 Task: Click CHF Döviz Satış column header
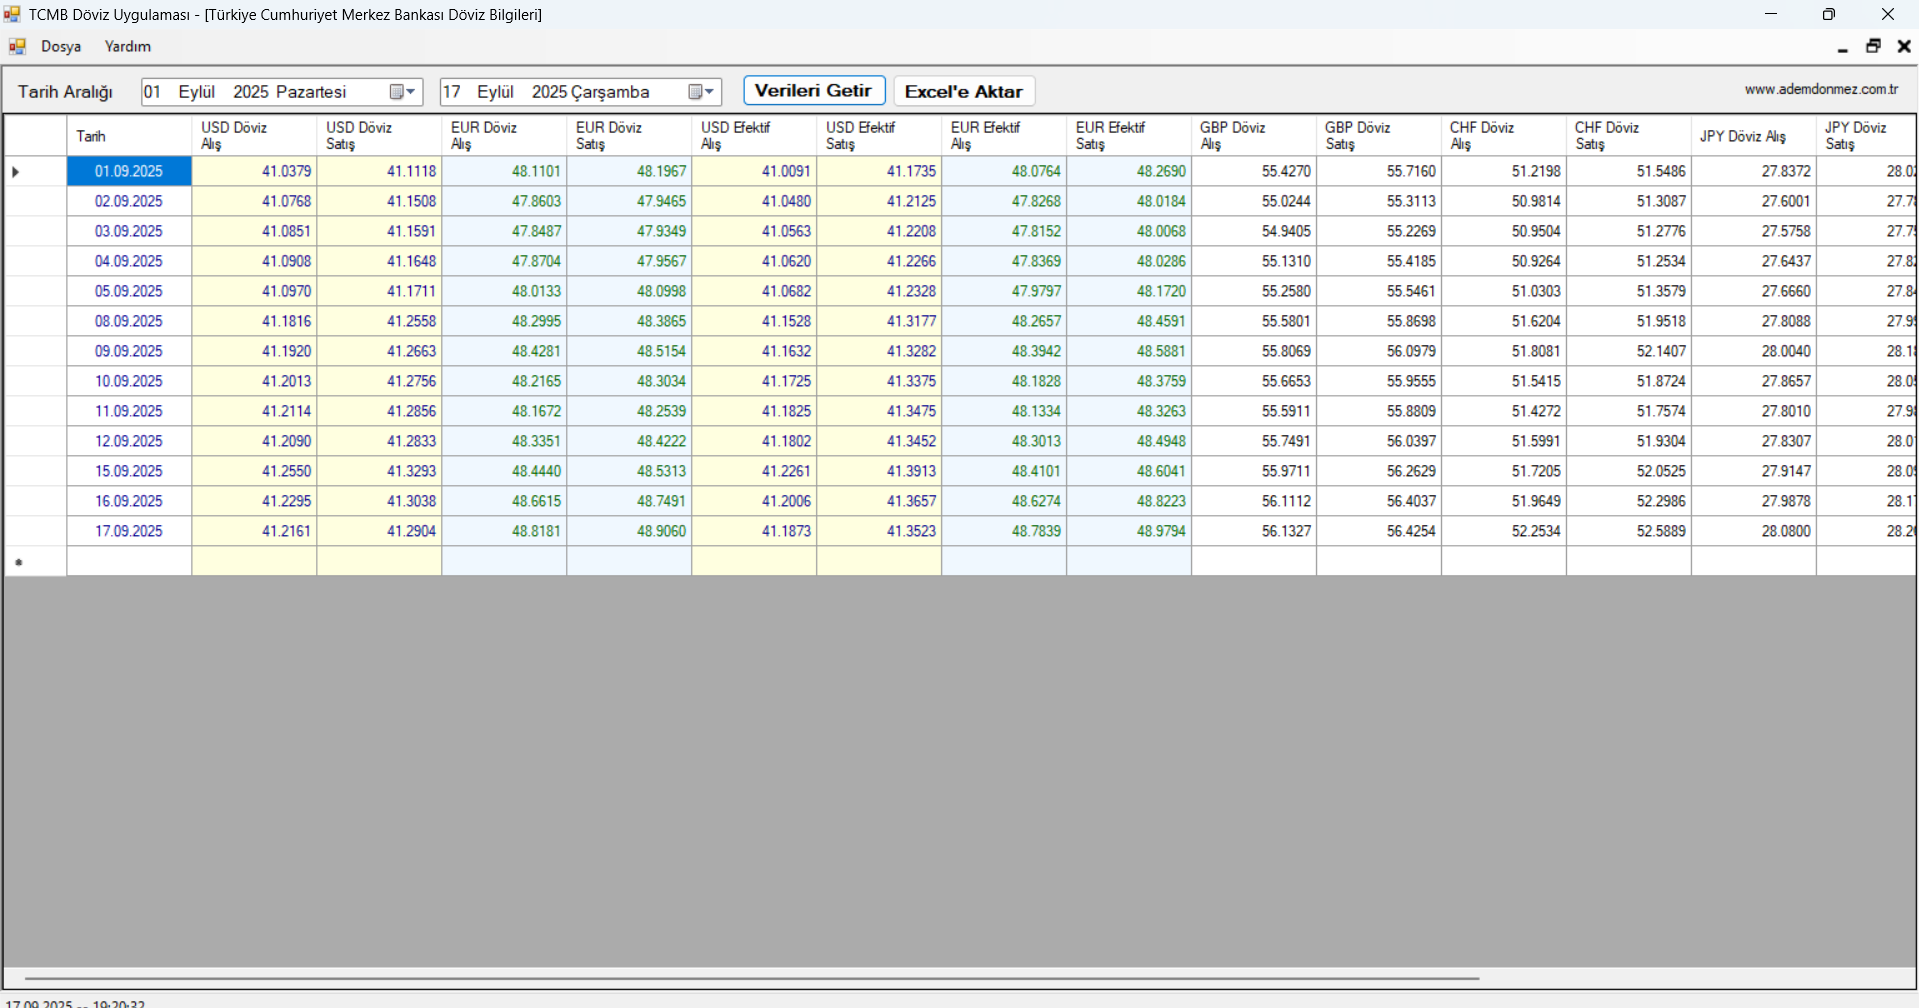(1629, 136)
